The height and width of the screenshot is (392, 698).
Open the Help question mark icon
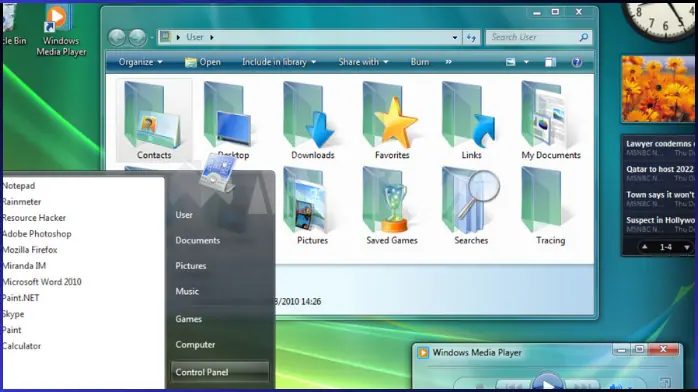576,62
